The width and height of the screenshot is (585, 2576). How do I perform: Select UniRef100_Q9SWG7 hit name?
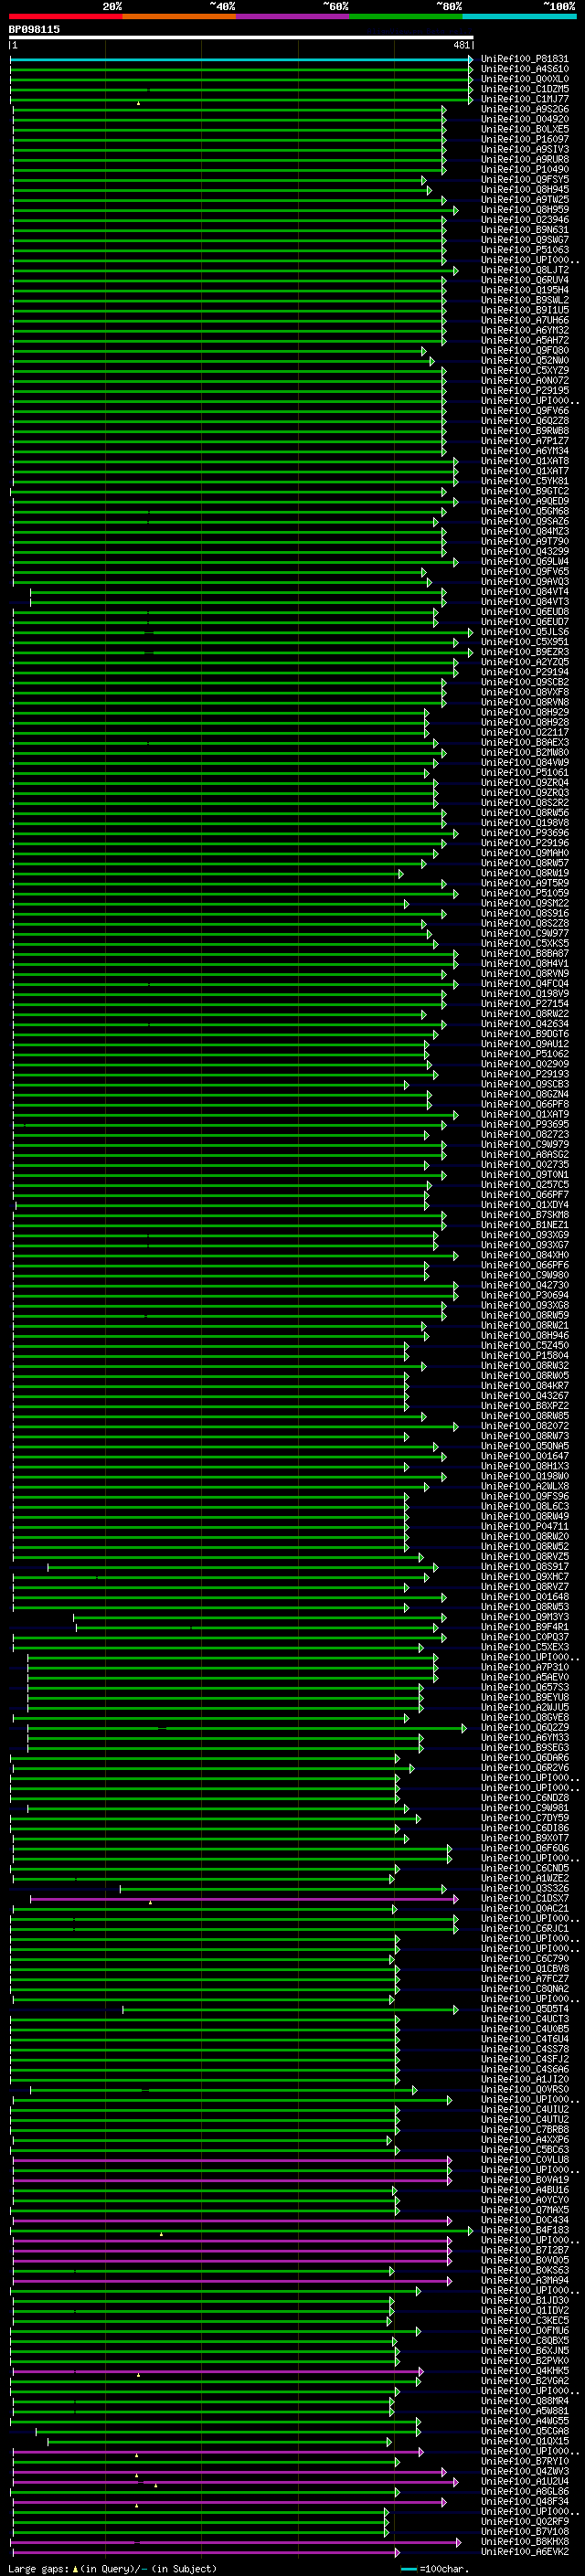[525, 240]
